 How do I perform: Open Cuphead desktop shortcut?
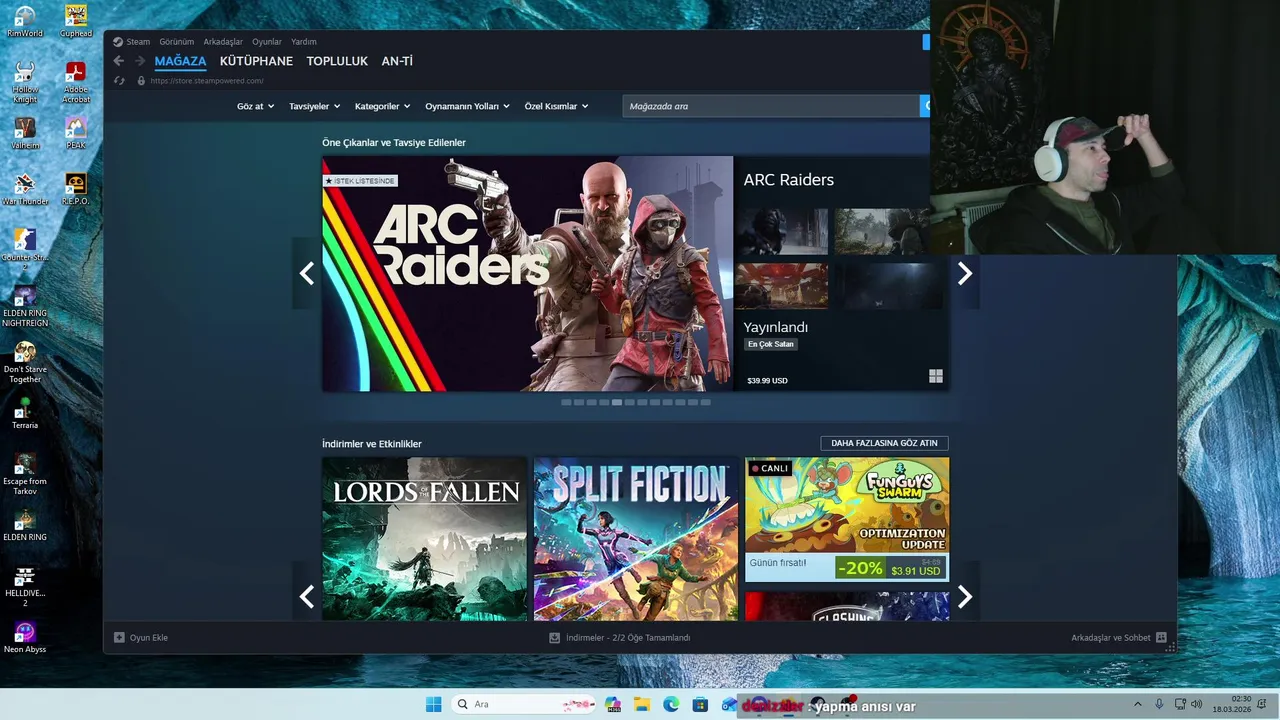76,22
